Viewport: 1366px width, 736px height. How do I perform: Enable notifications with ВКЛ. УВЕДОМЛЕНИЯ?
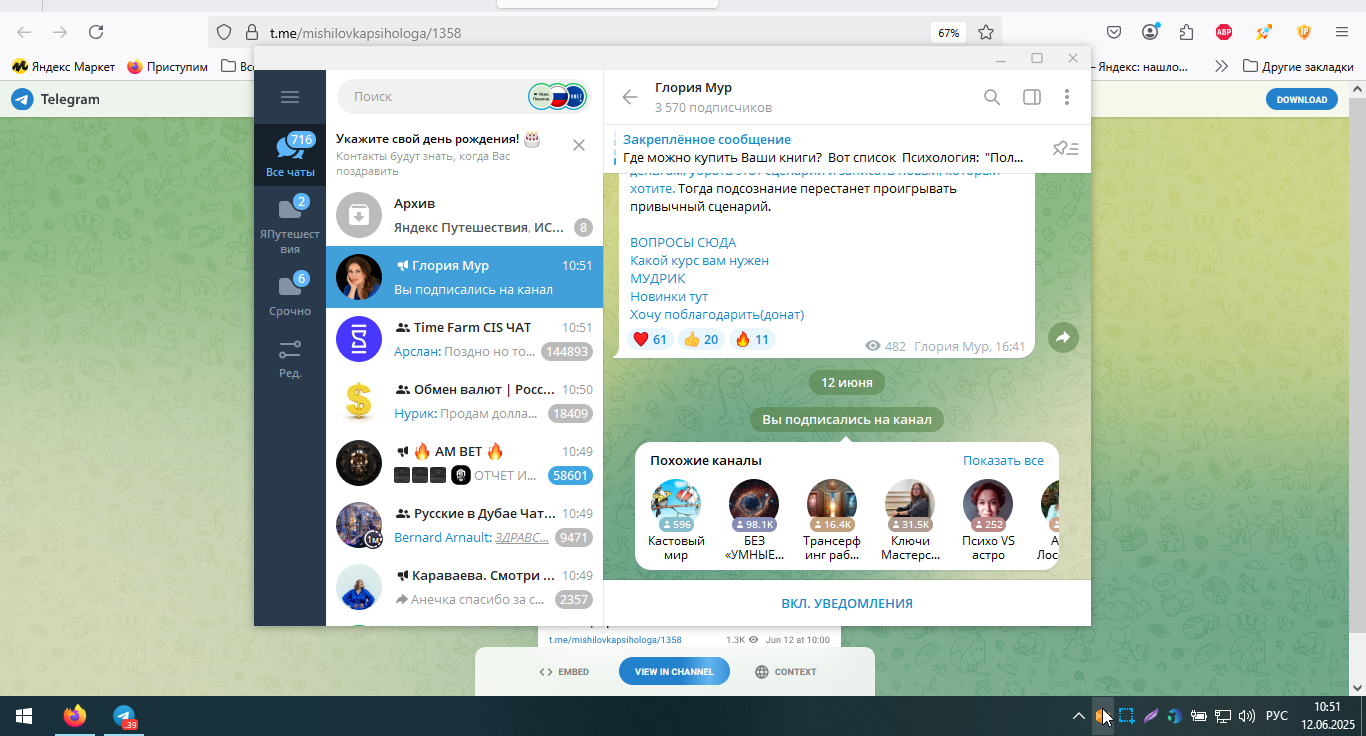pos(847,603)
